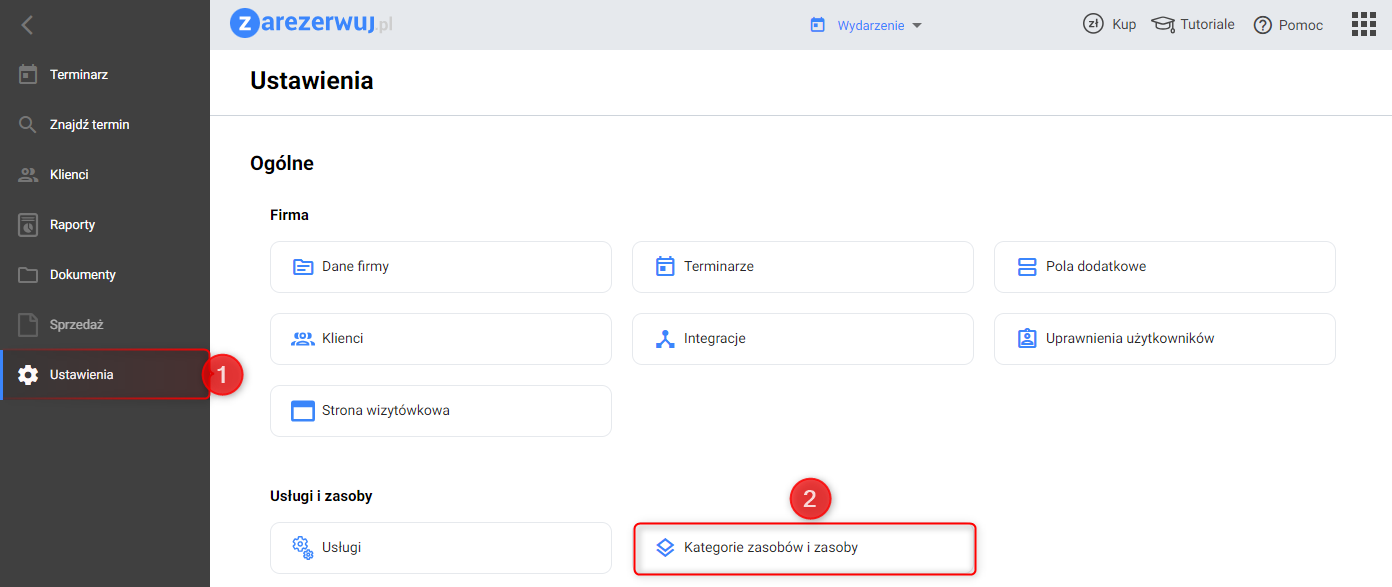Click the Terminarz calendar icon in sidebar

[28, 74]
